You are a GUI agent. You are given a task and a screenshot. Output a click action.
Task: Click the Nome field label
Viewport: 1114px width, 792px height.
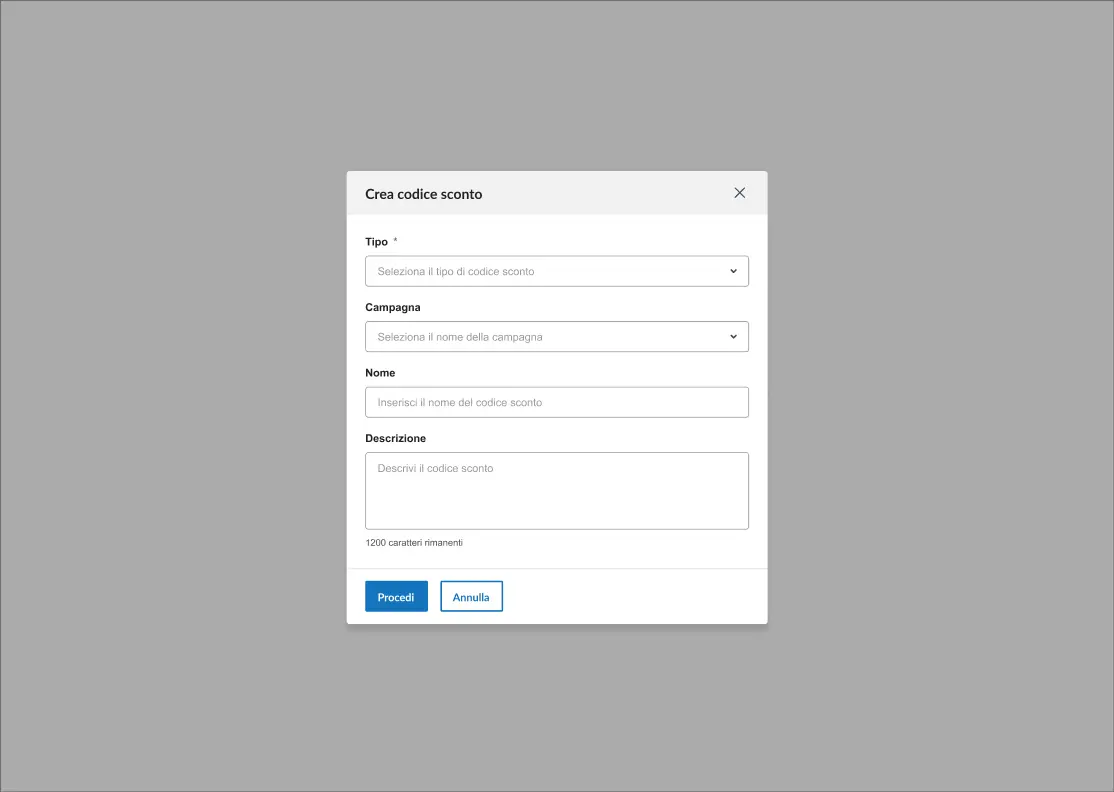pyautogui.click(x=380, y=373)
